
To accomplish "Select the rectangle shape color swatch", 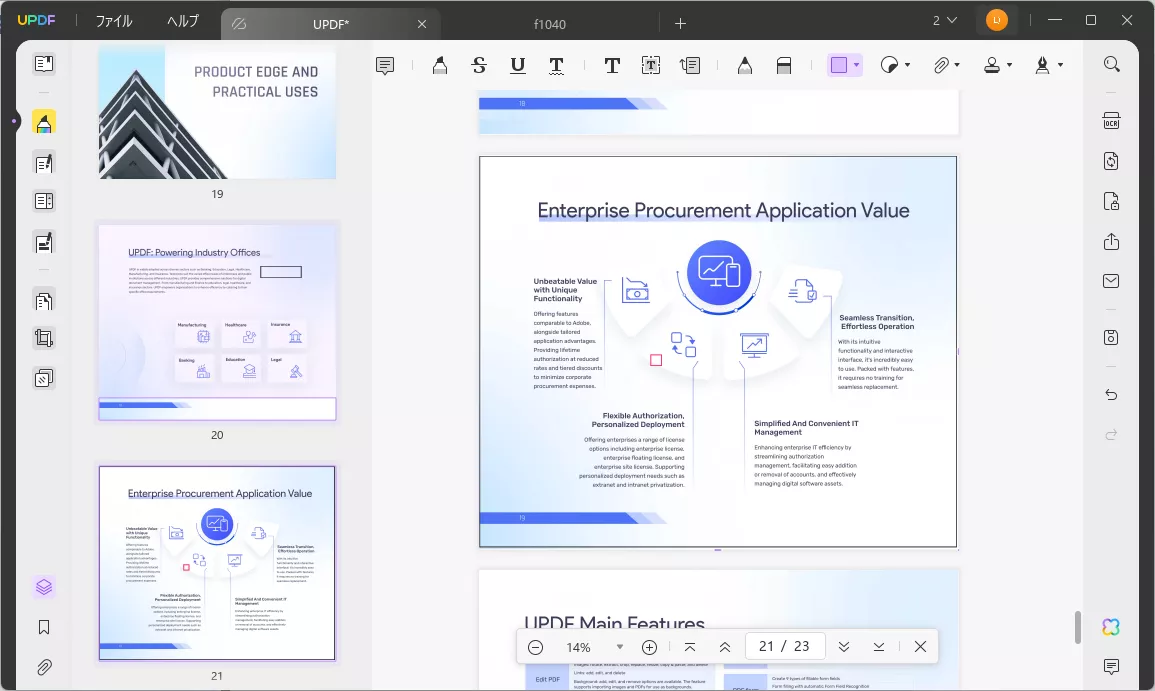I will (x=839, y=65).
